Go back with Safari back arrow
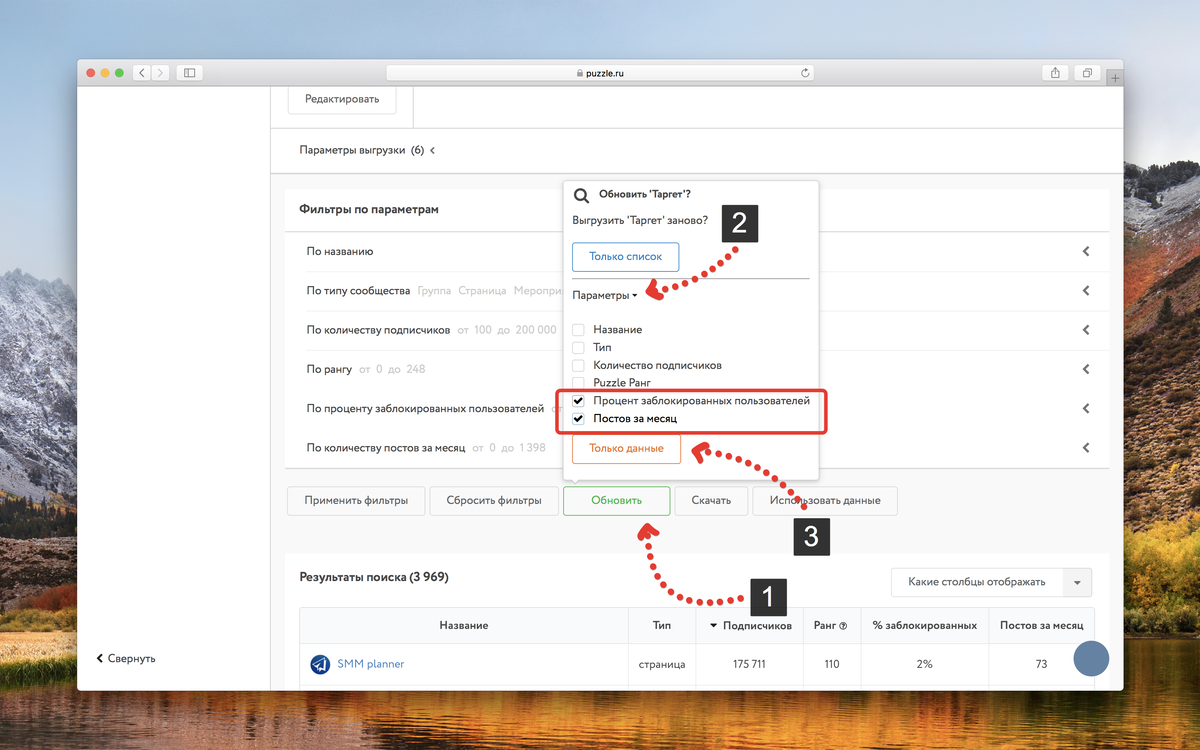This screenshot has width=1200, height=750. [142, 73]
